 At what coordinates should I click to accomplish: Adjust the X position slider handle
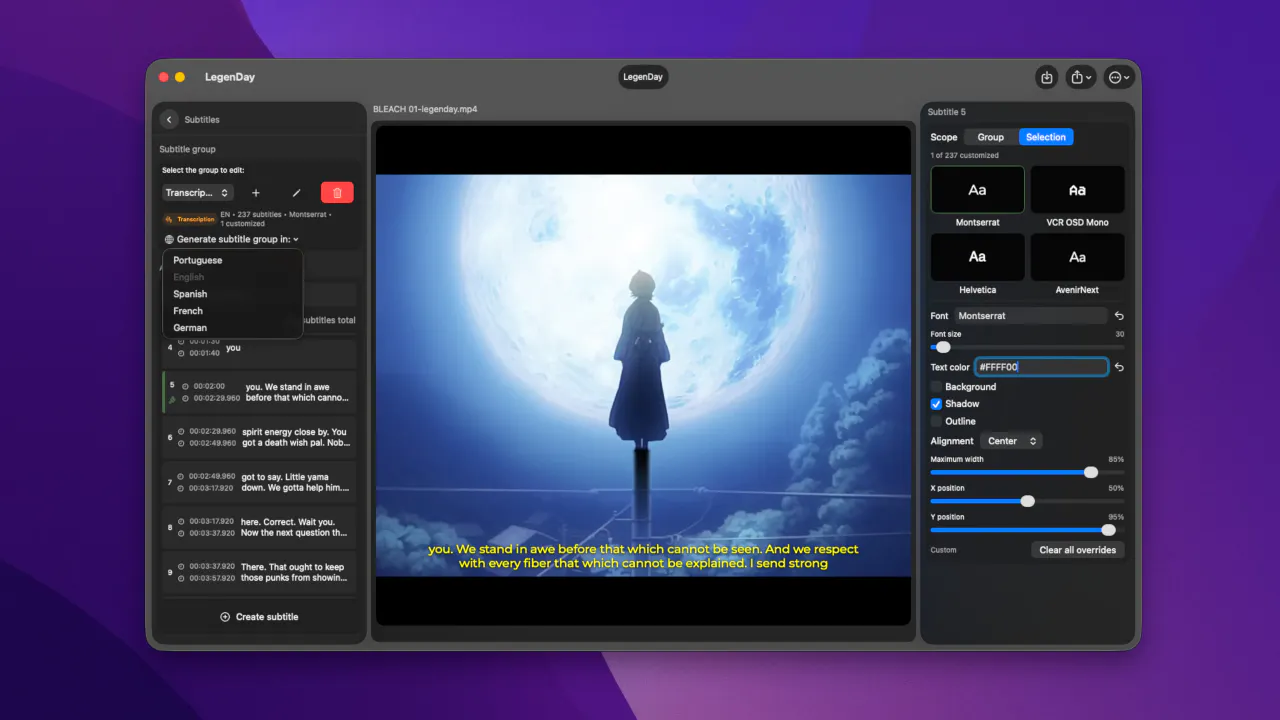coord(1027,501)
